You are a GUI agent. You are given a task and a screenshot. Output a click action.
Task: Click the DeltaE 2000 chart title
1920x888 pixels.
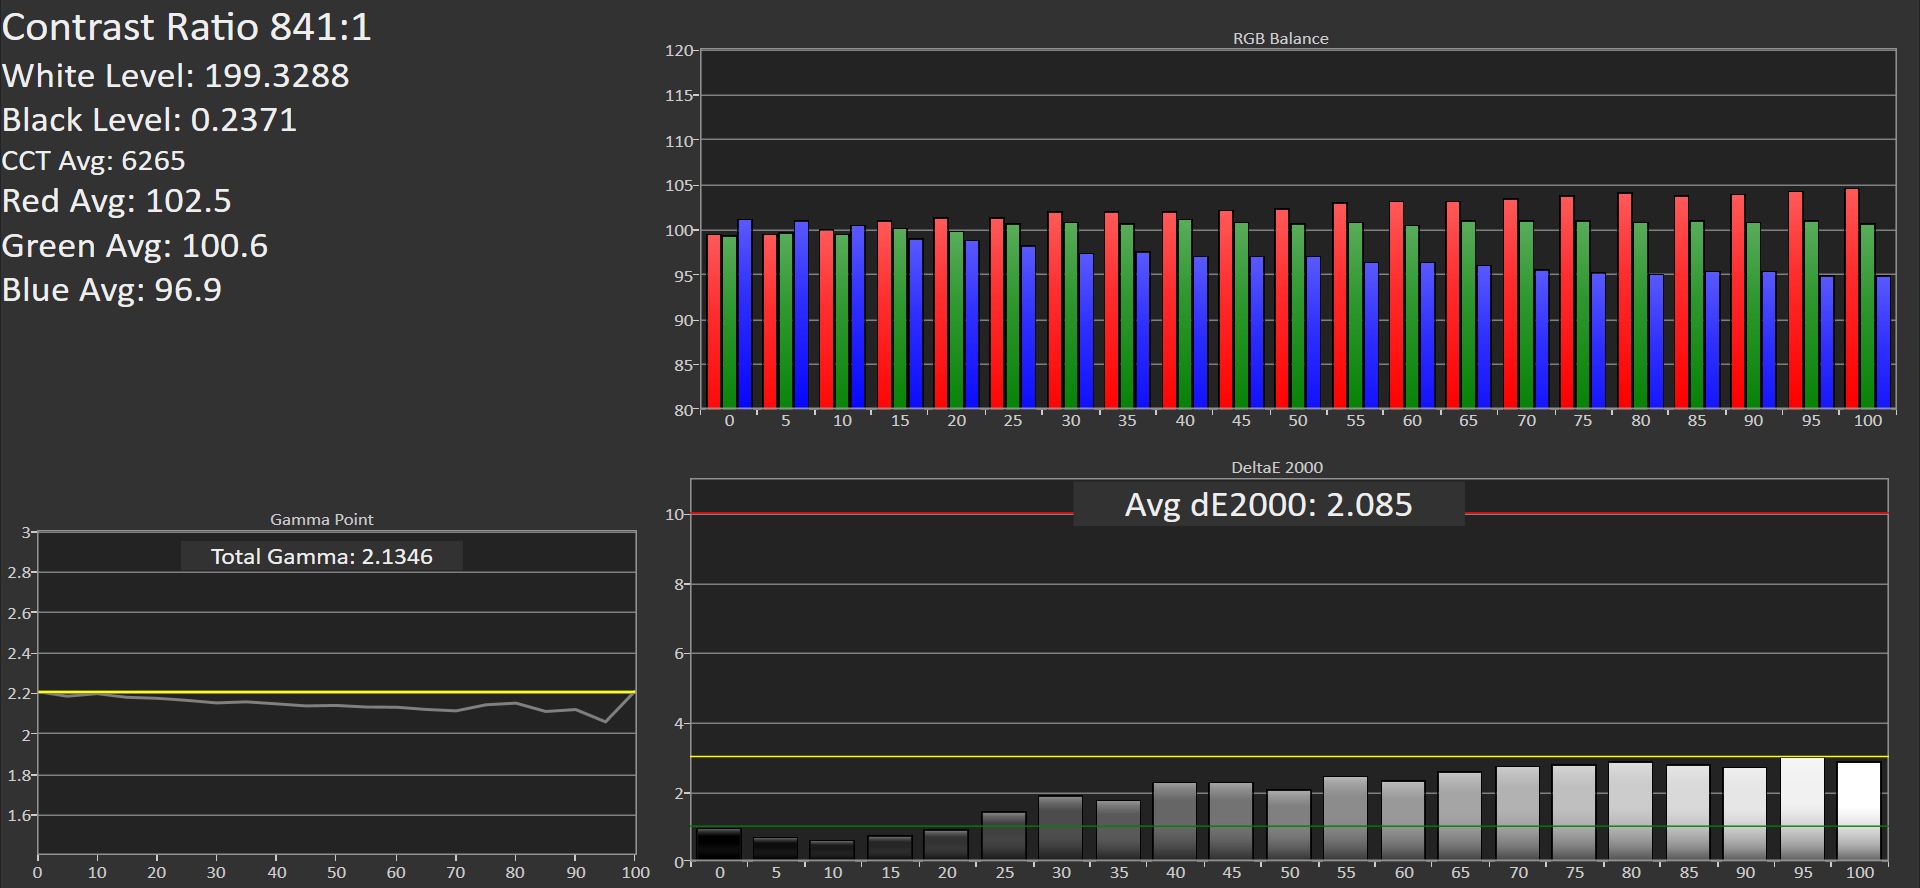[x=1277, y=467]
